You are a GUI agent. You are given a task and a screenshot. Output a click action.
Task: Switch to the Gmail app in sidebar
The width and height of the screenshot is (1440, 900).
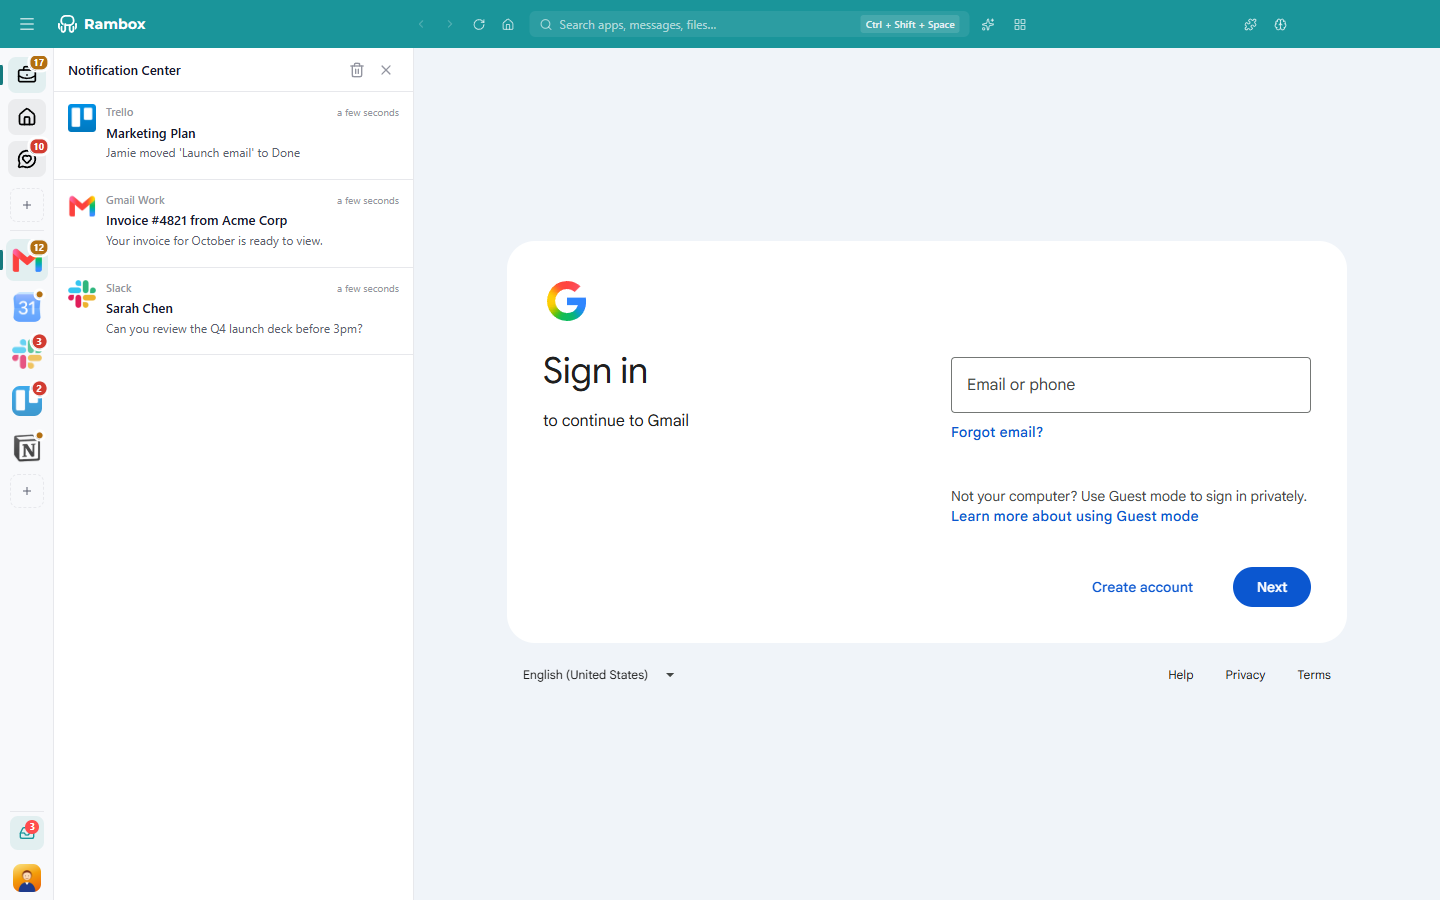pyautogui.click(x=27, y=260)
